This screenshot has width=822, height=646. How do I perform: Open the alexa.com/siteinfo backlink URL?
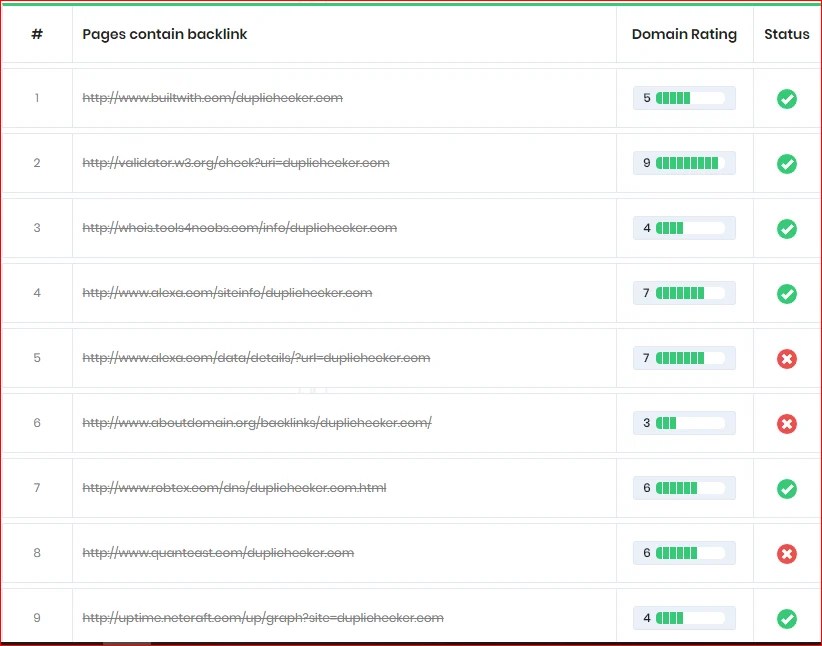(x=227, y=293)
